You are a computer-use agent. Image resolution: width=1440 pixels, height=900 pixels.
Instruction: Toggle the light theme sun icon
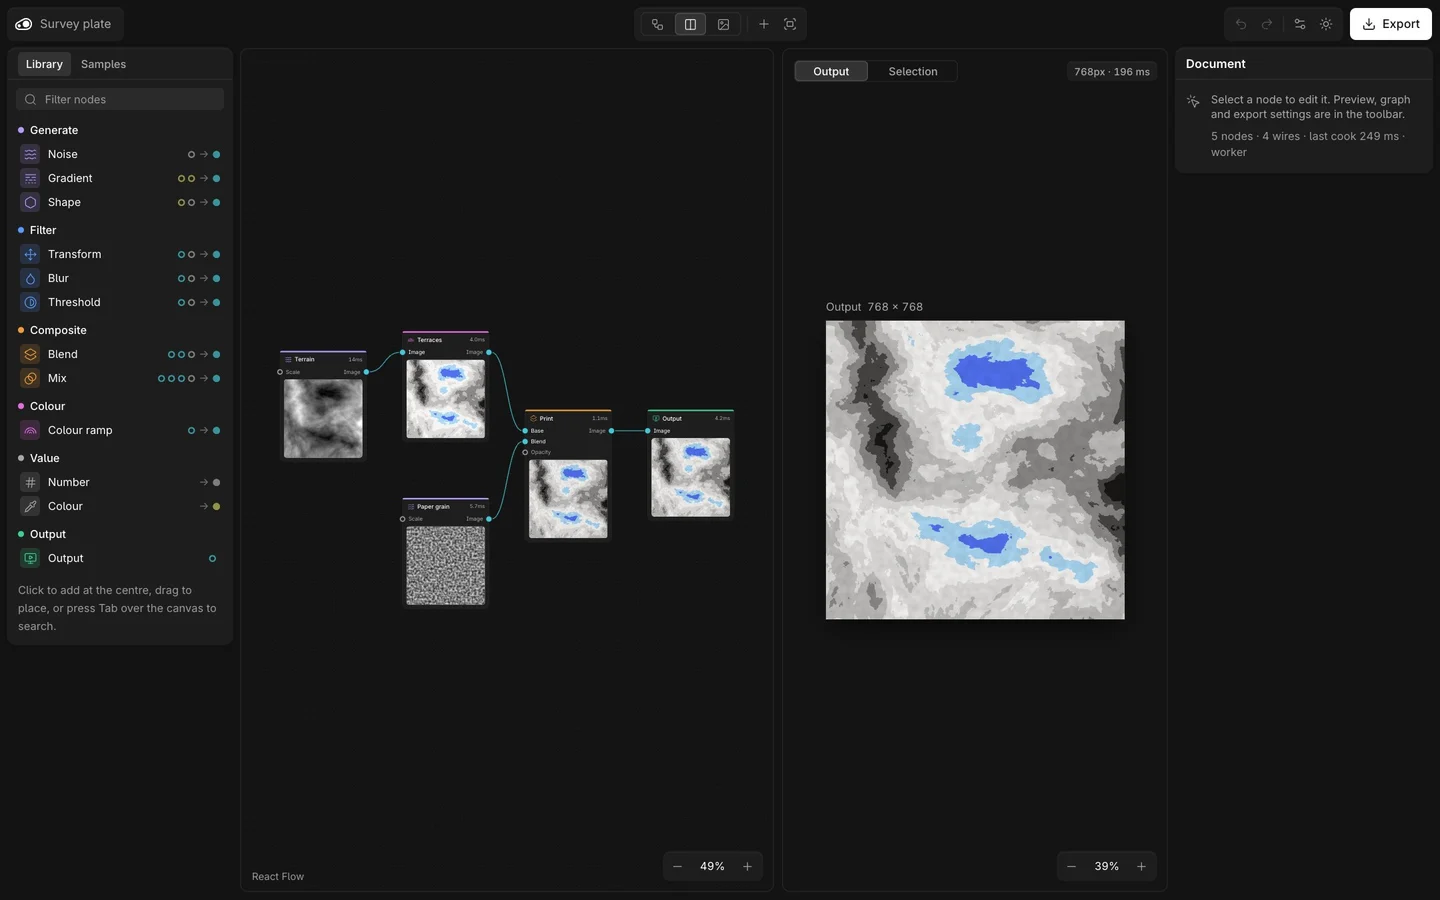click(1326, 24)
